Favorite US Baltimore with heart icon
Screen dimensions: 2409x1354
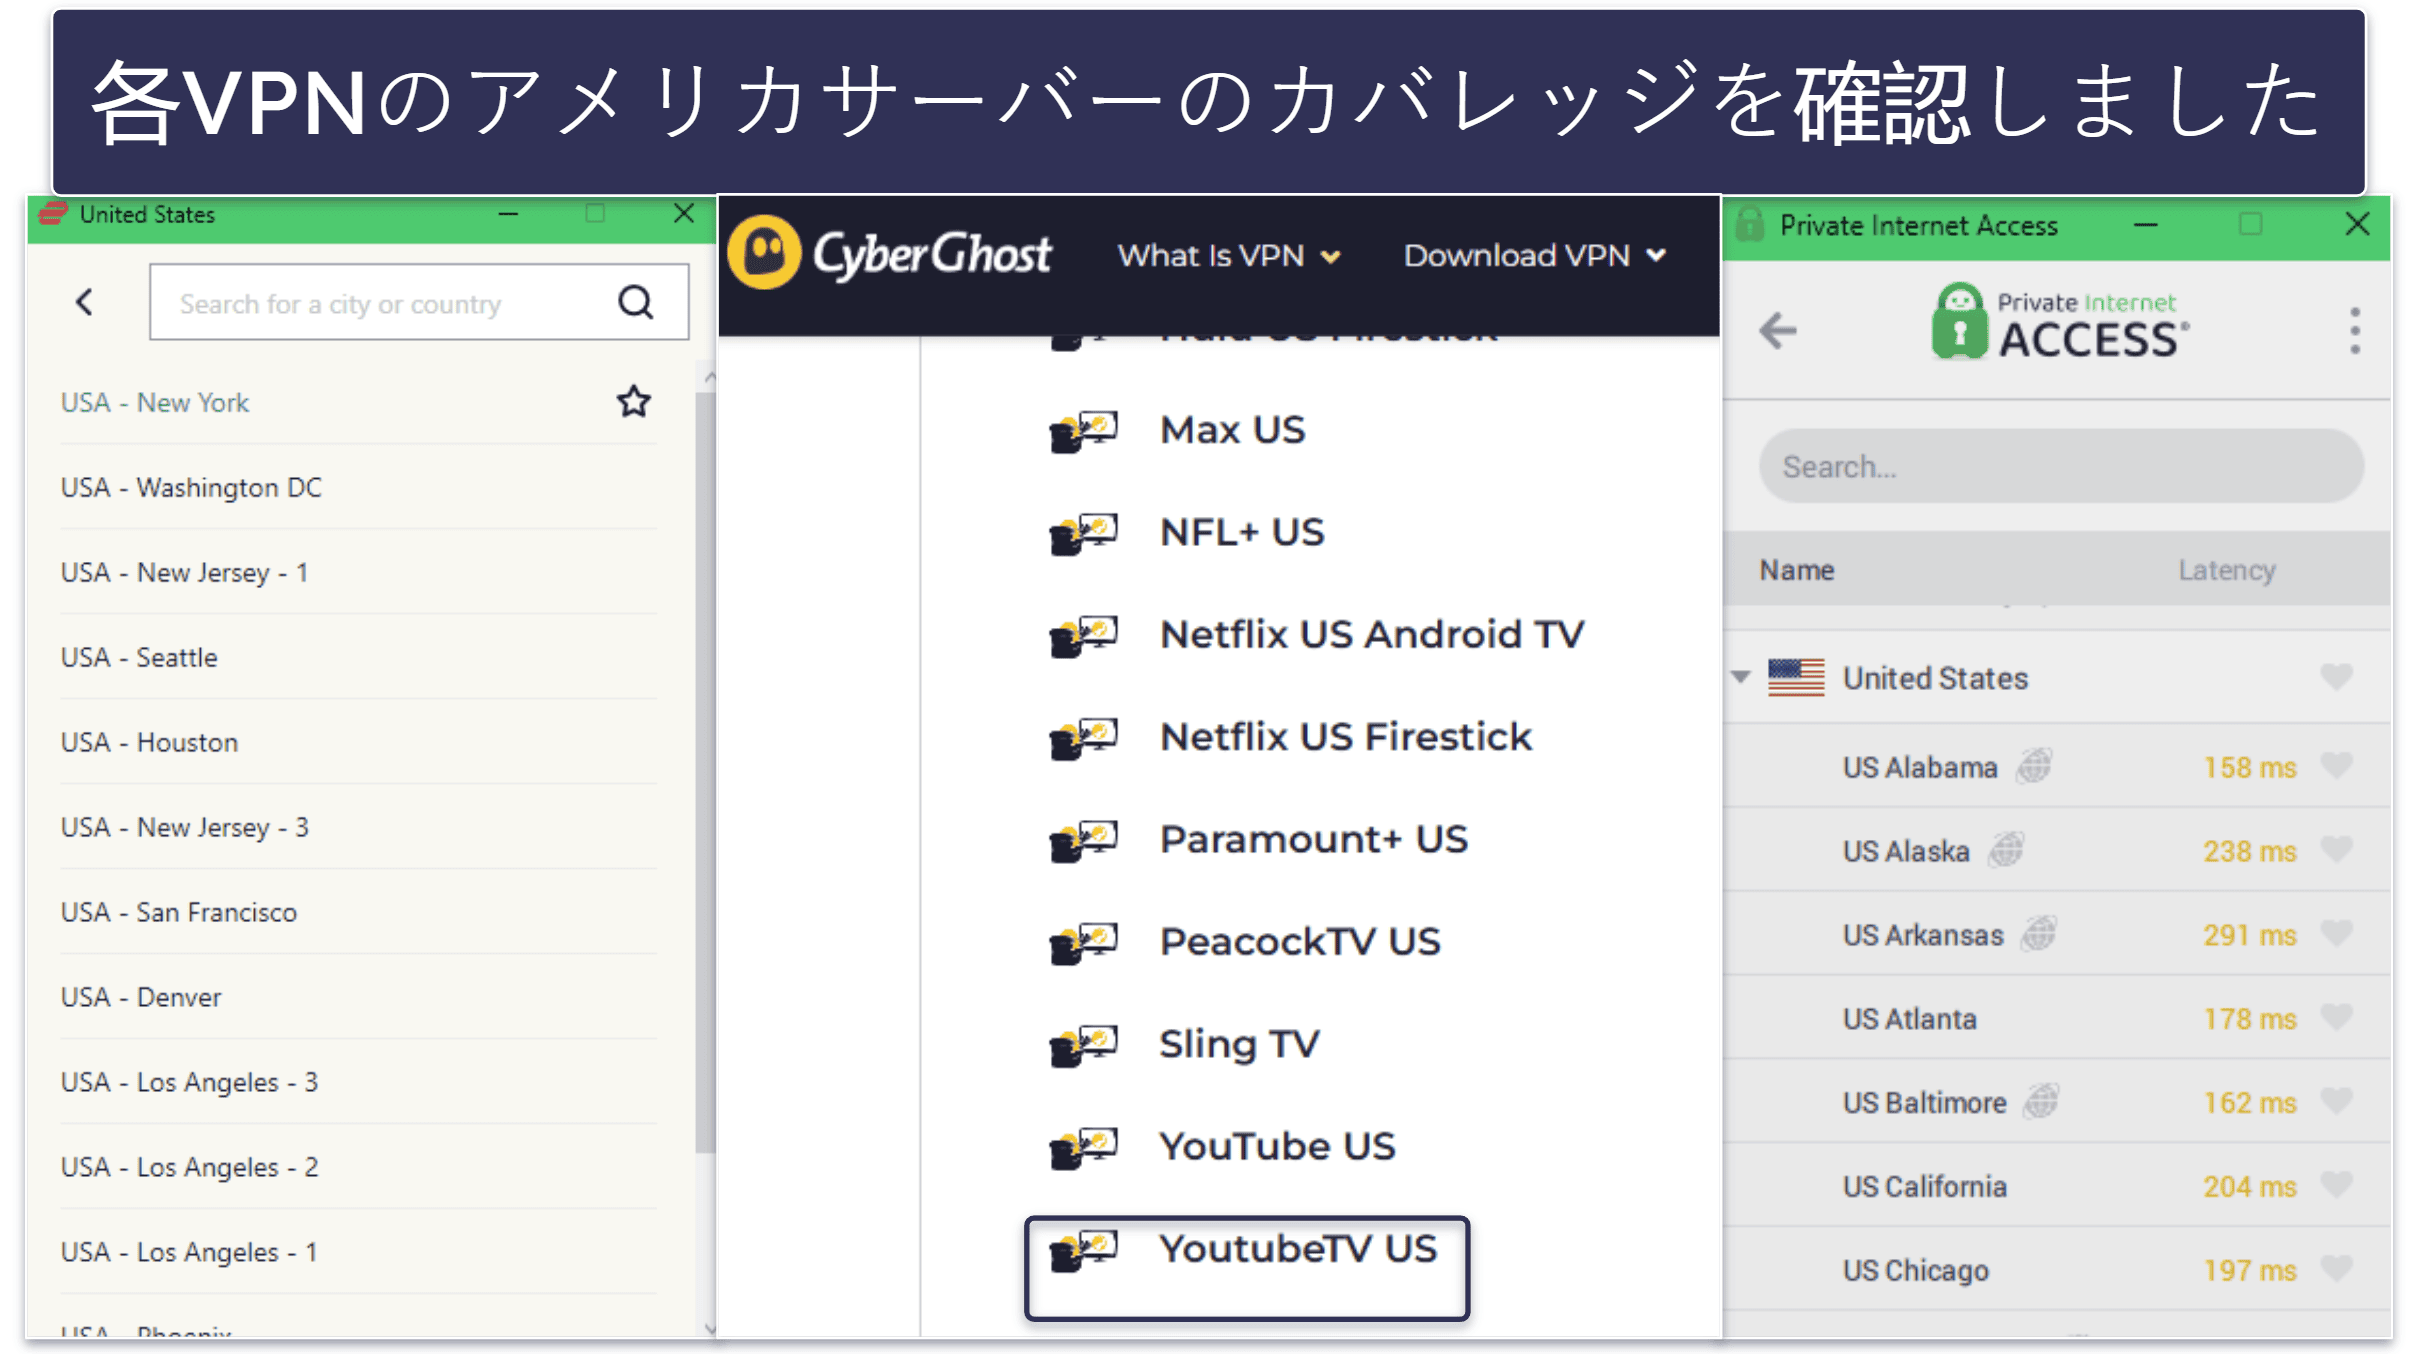(x=2337, y=1102)
